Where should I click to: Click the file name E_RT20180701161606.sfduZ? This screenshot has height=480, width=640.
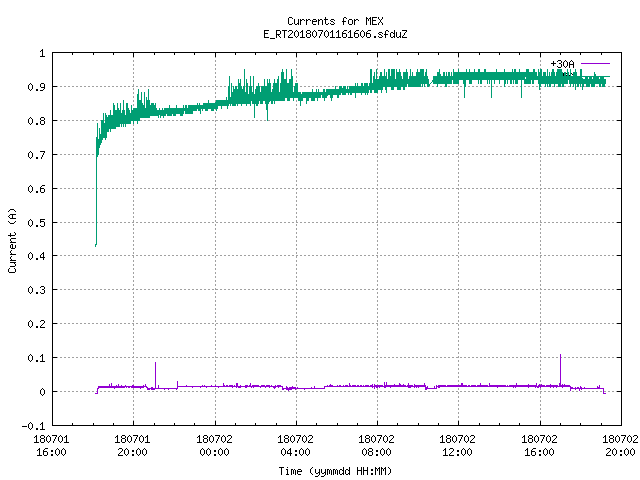point(335,34)
